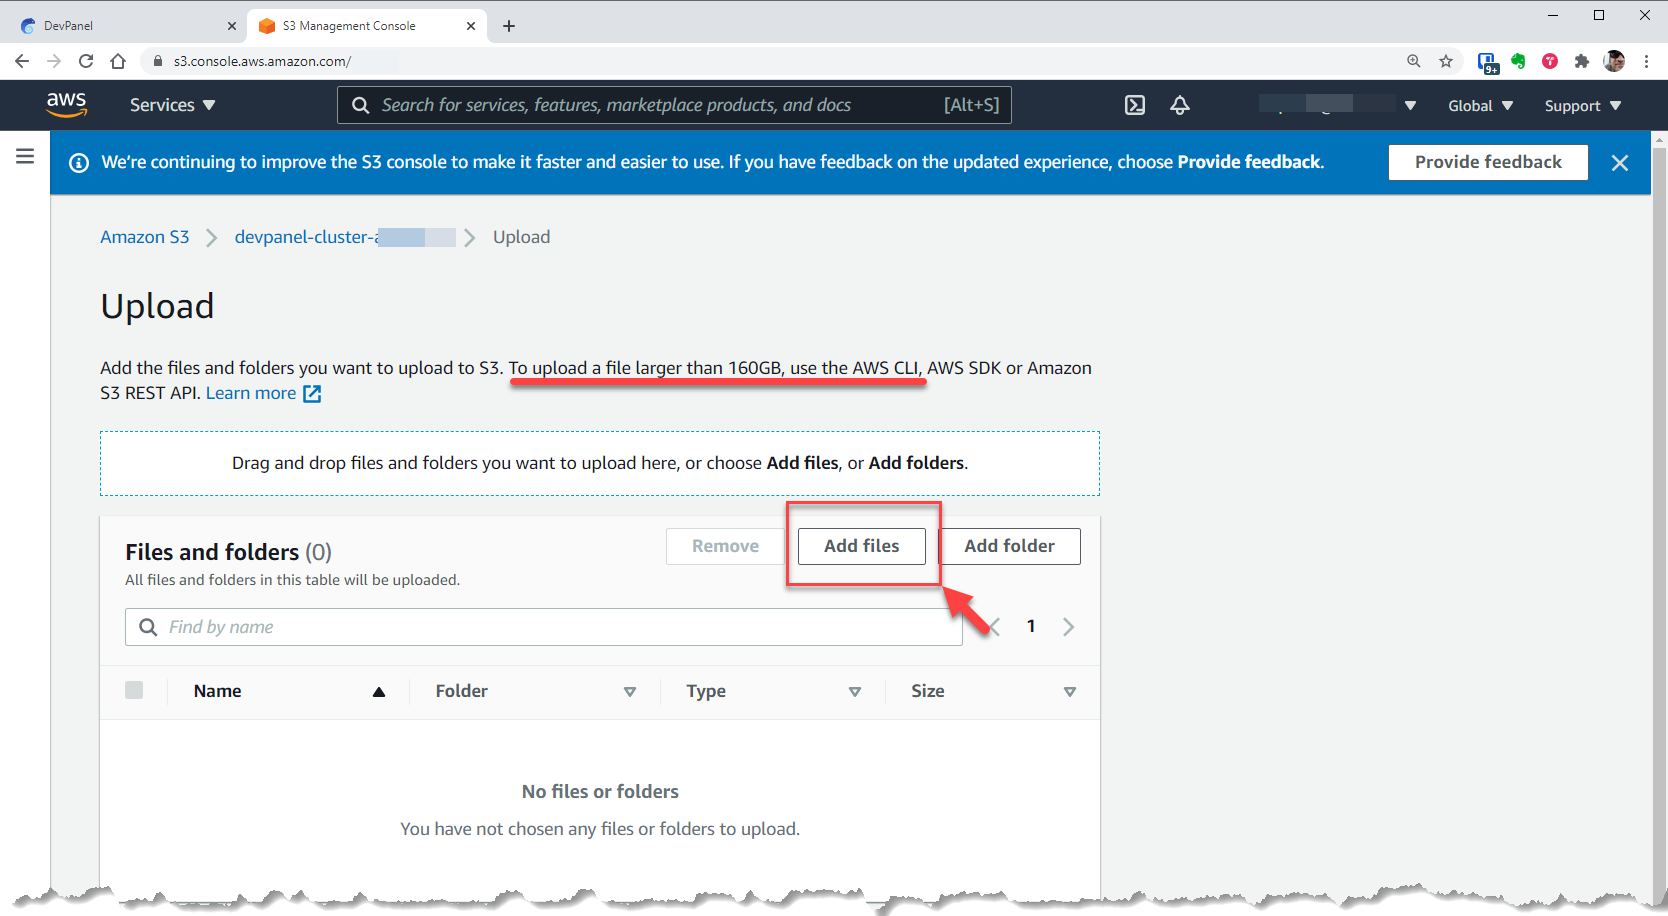Open the hamburger side navigation menu

pyautogui.click(x=25, y=156)
